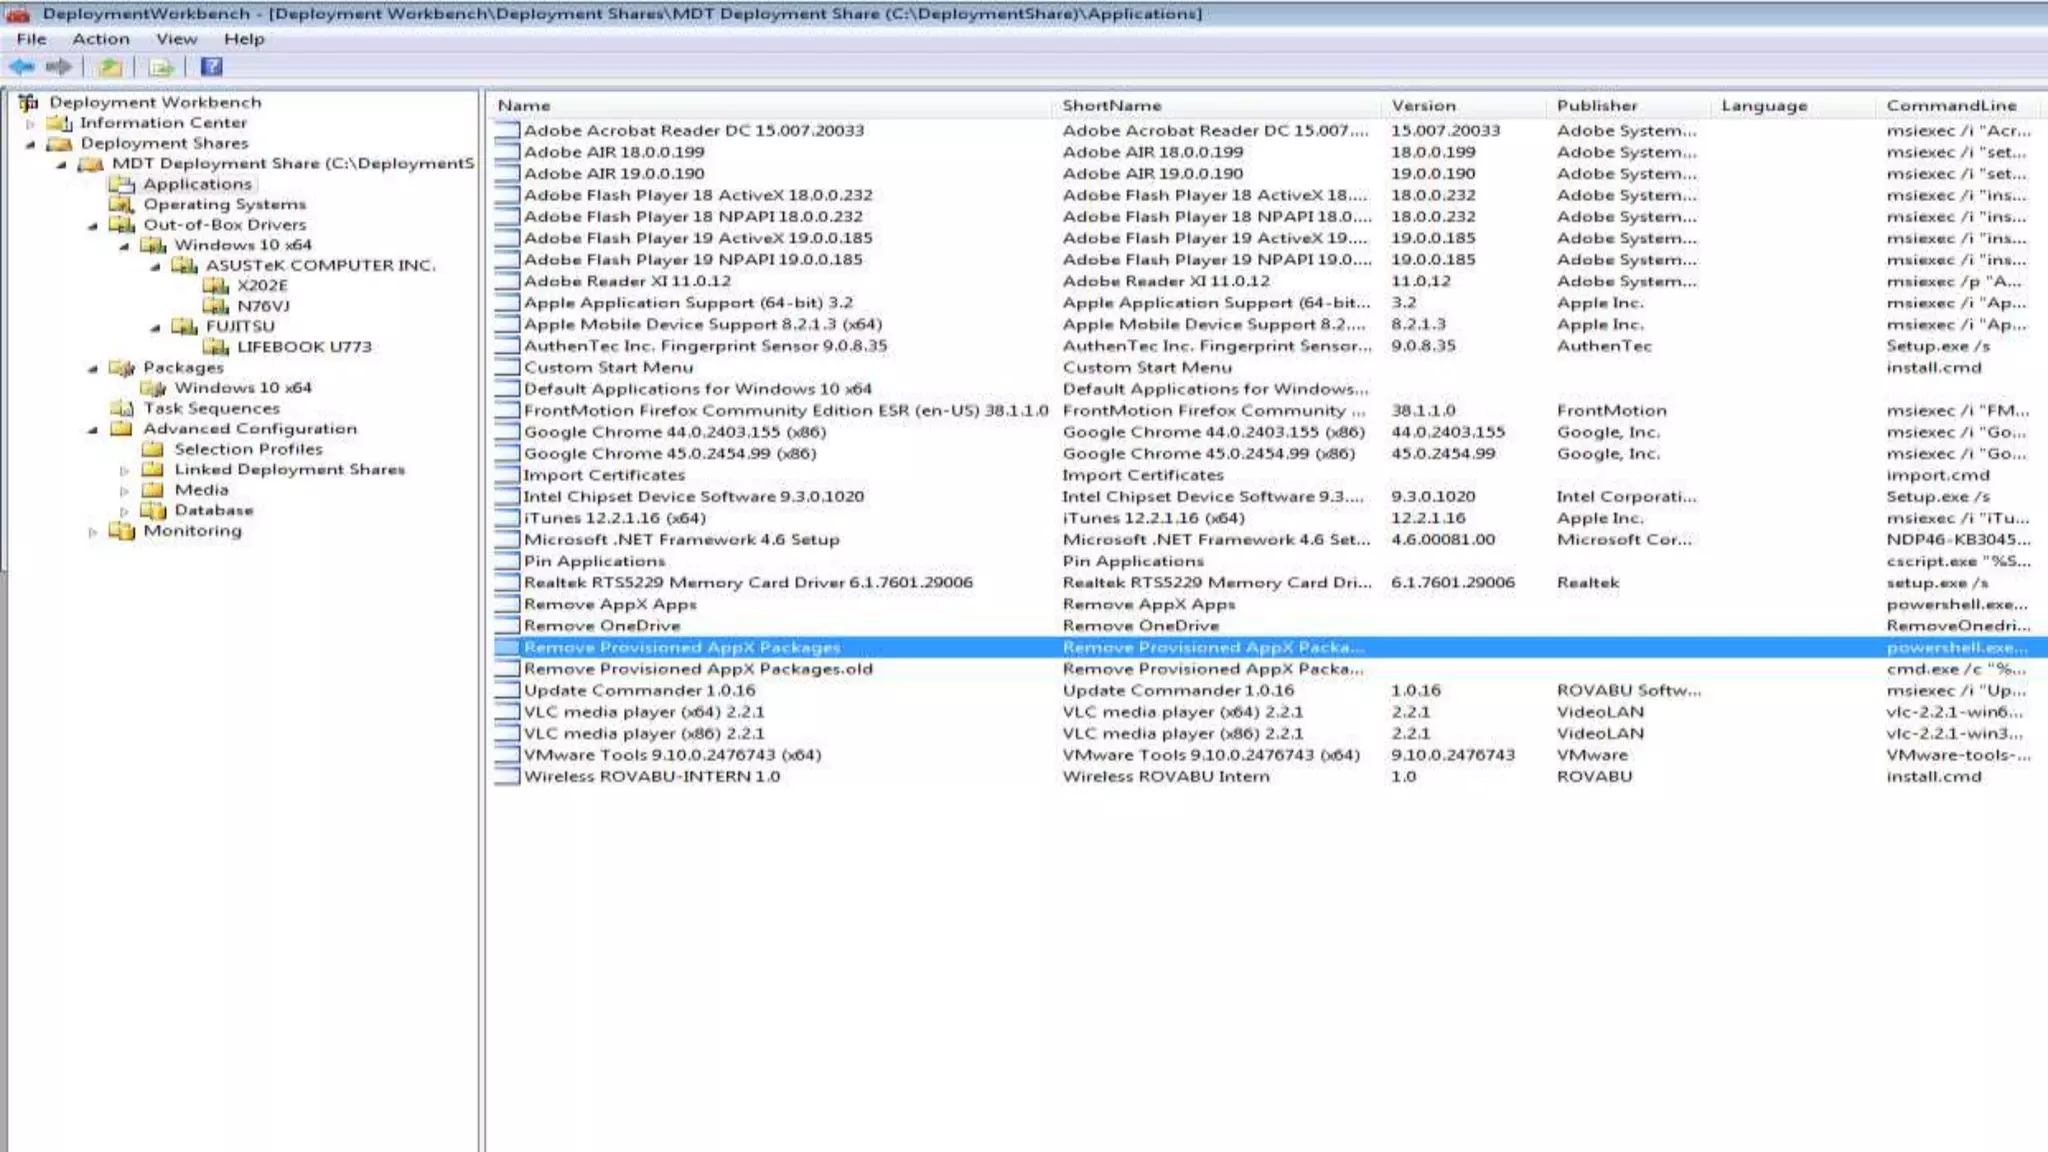Select Windows 10 x64 under Out-of-Box Drivers

243,245
